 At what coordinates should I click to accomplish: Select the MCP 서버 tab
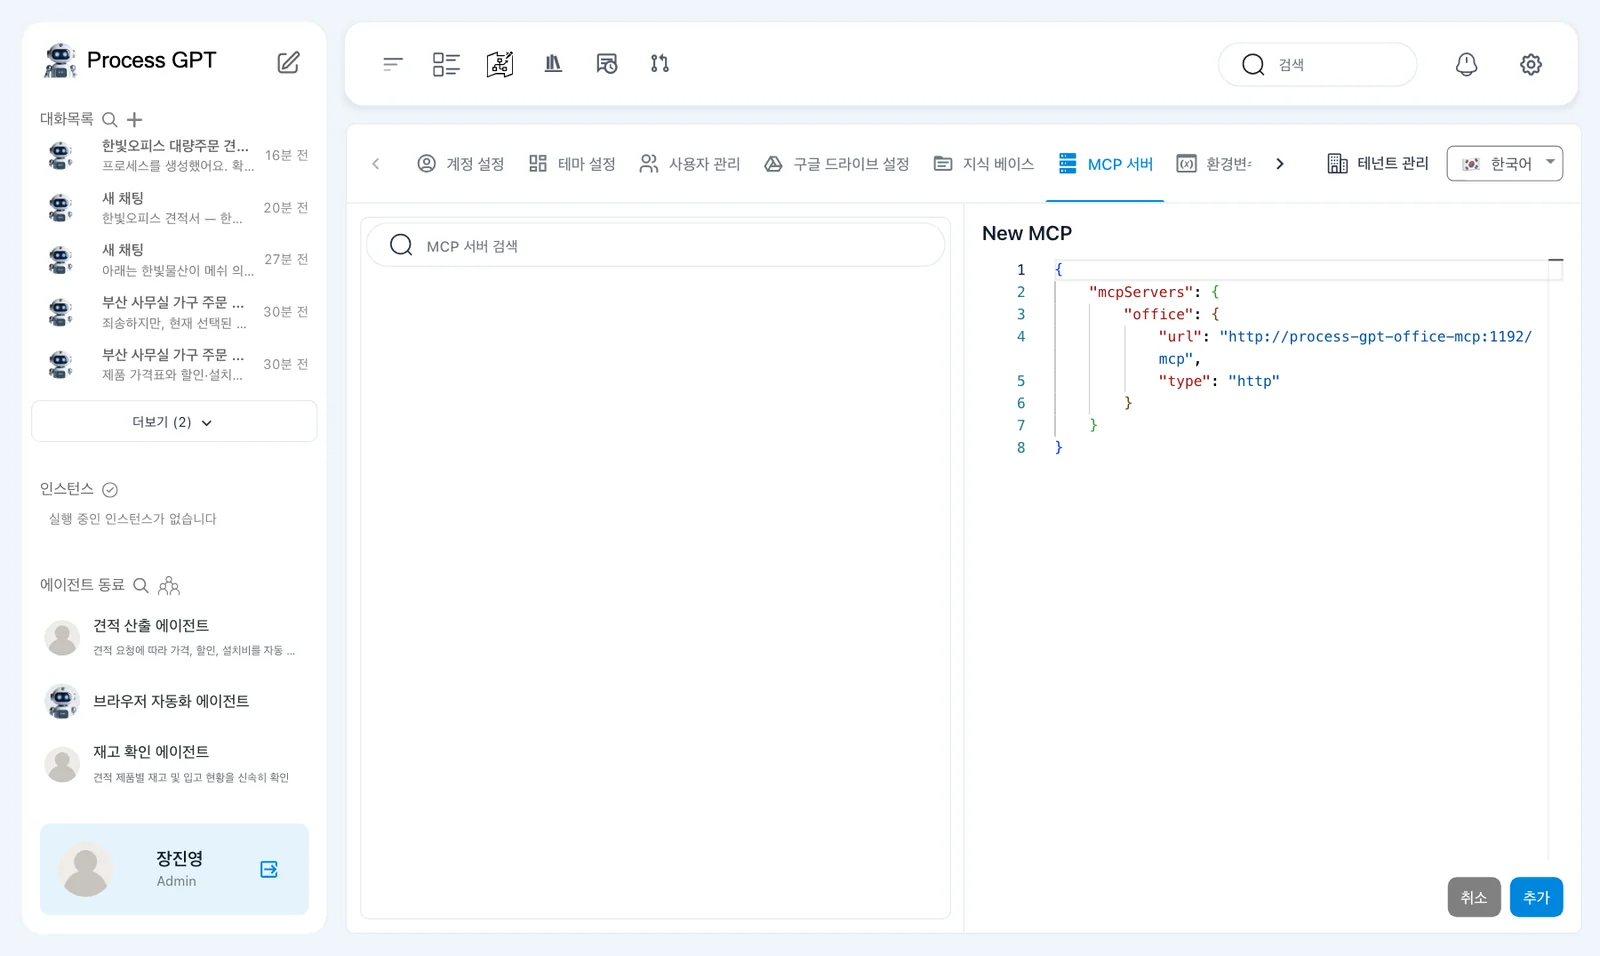pos(1106,164)
